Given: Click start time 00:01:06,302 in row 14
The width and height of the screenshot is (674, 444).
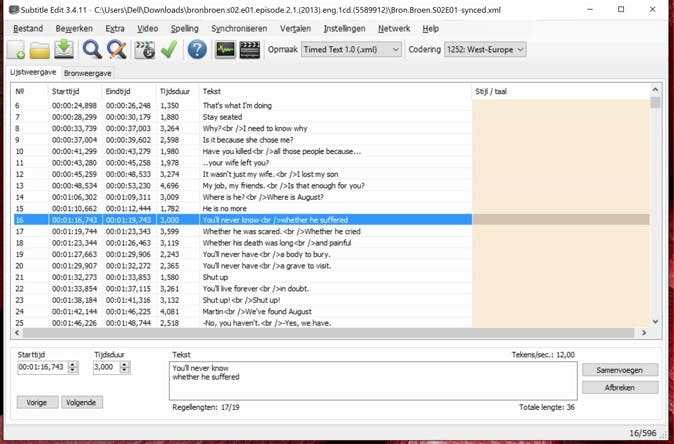Looking at the screenshot, I should click(74, 197).
